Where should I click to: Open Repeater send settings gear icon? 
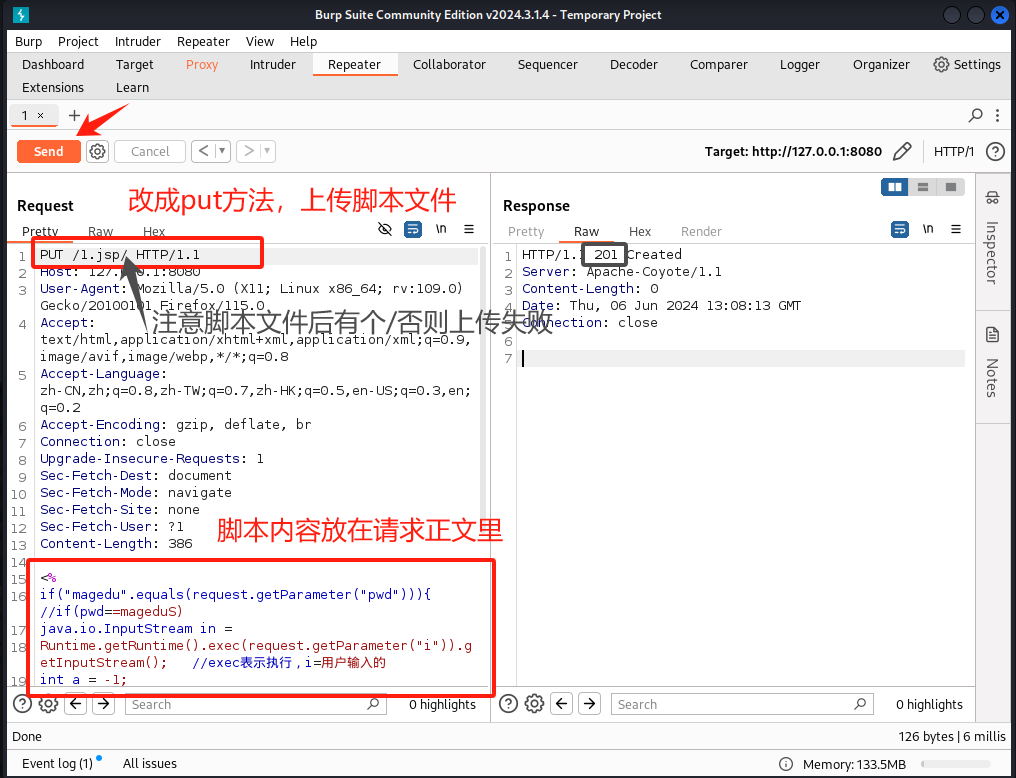[x=97, y=152]
